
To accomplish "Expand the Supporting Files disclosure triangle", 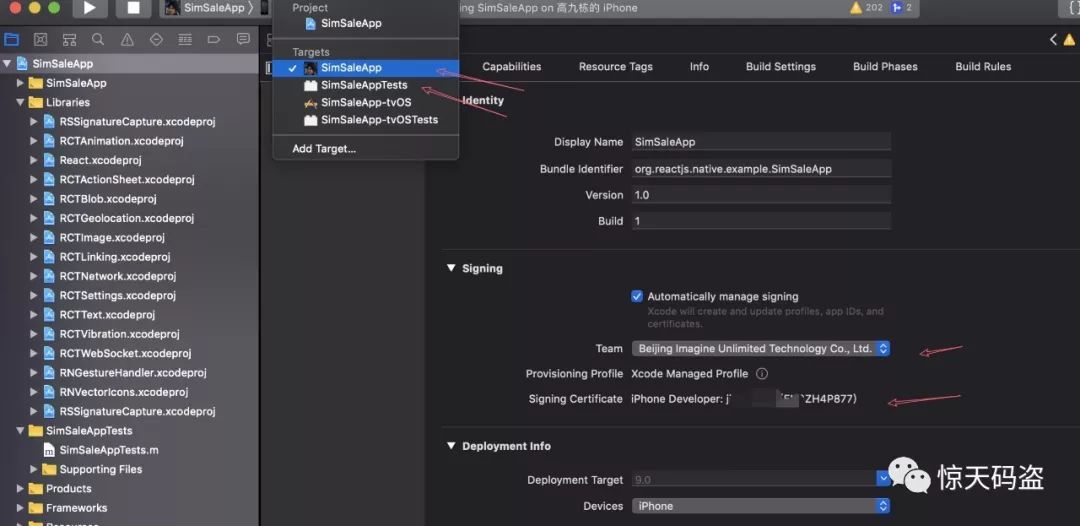I will [x=34, y=469].
